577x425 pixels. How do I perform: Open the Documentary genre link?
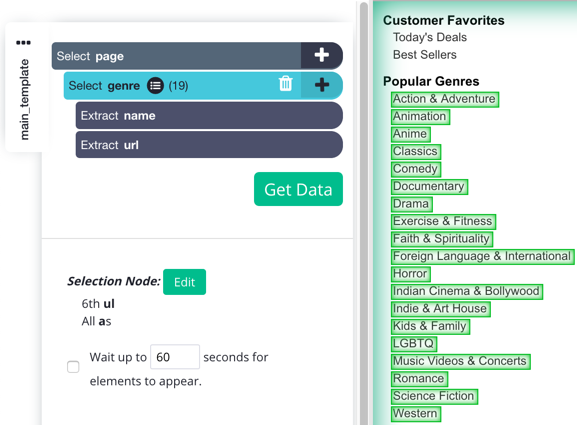click(x=429, y=187)
